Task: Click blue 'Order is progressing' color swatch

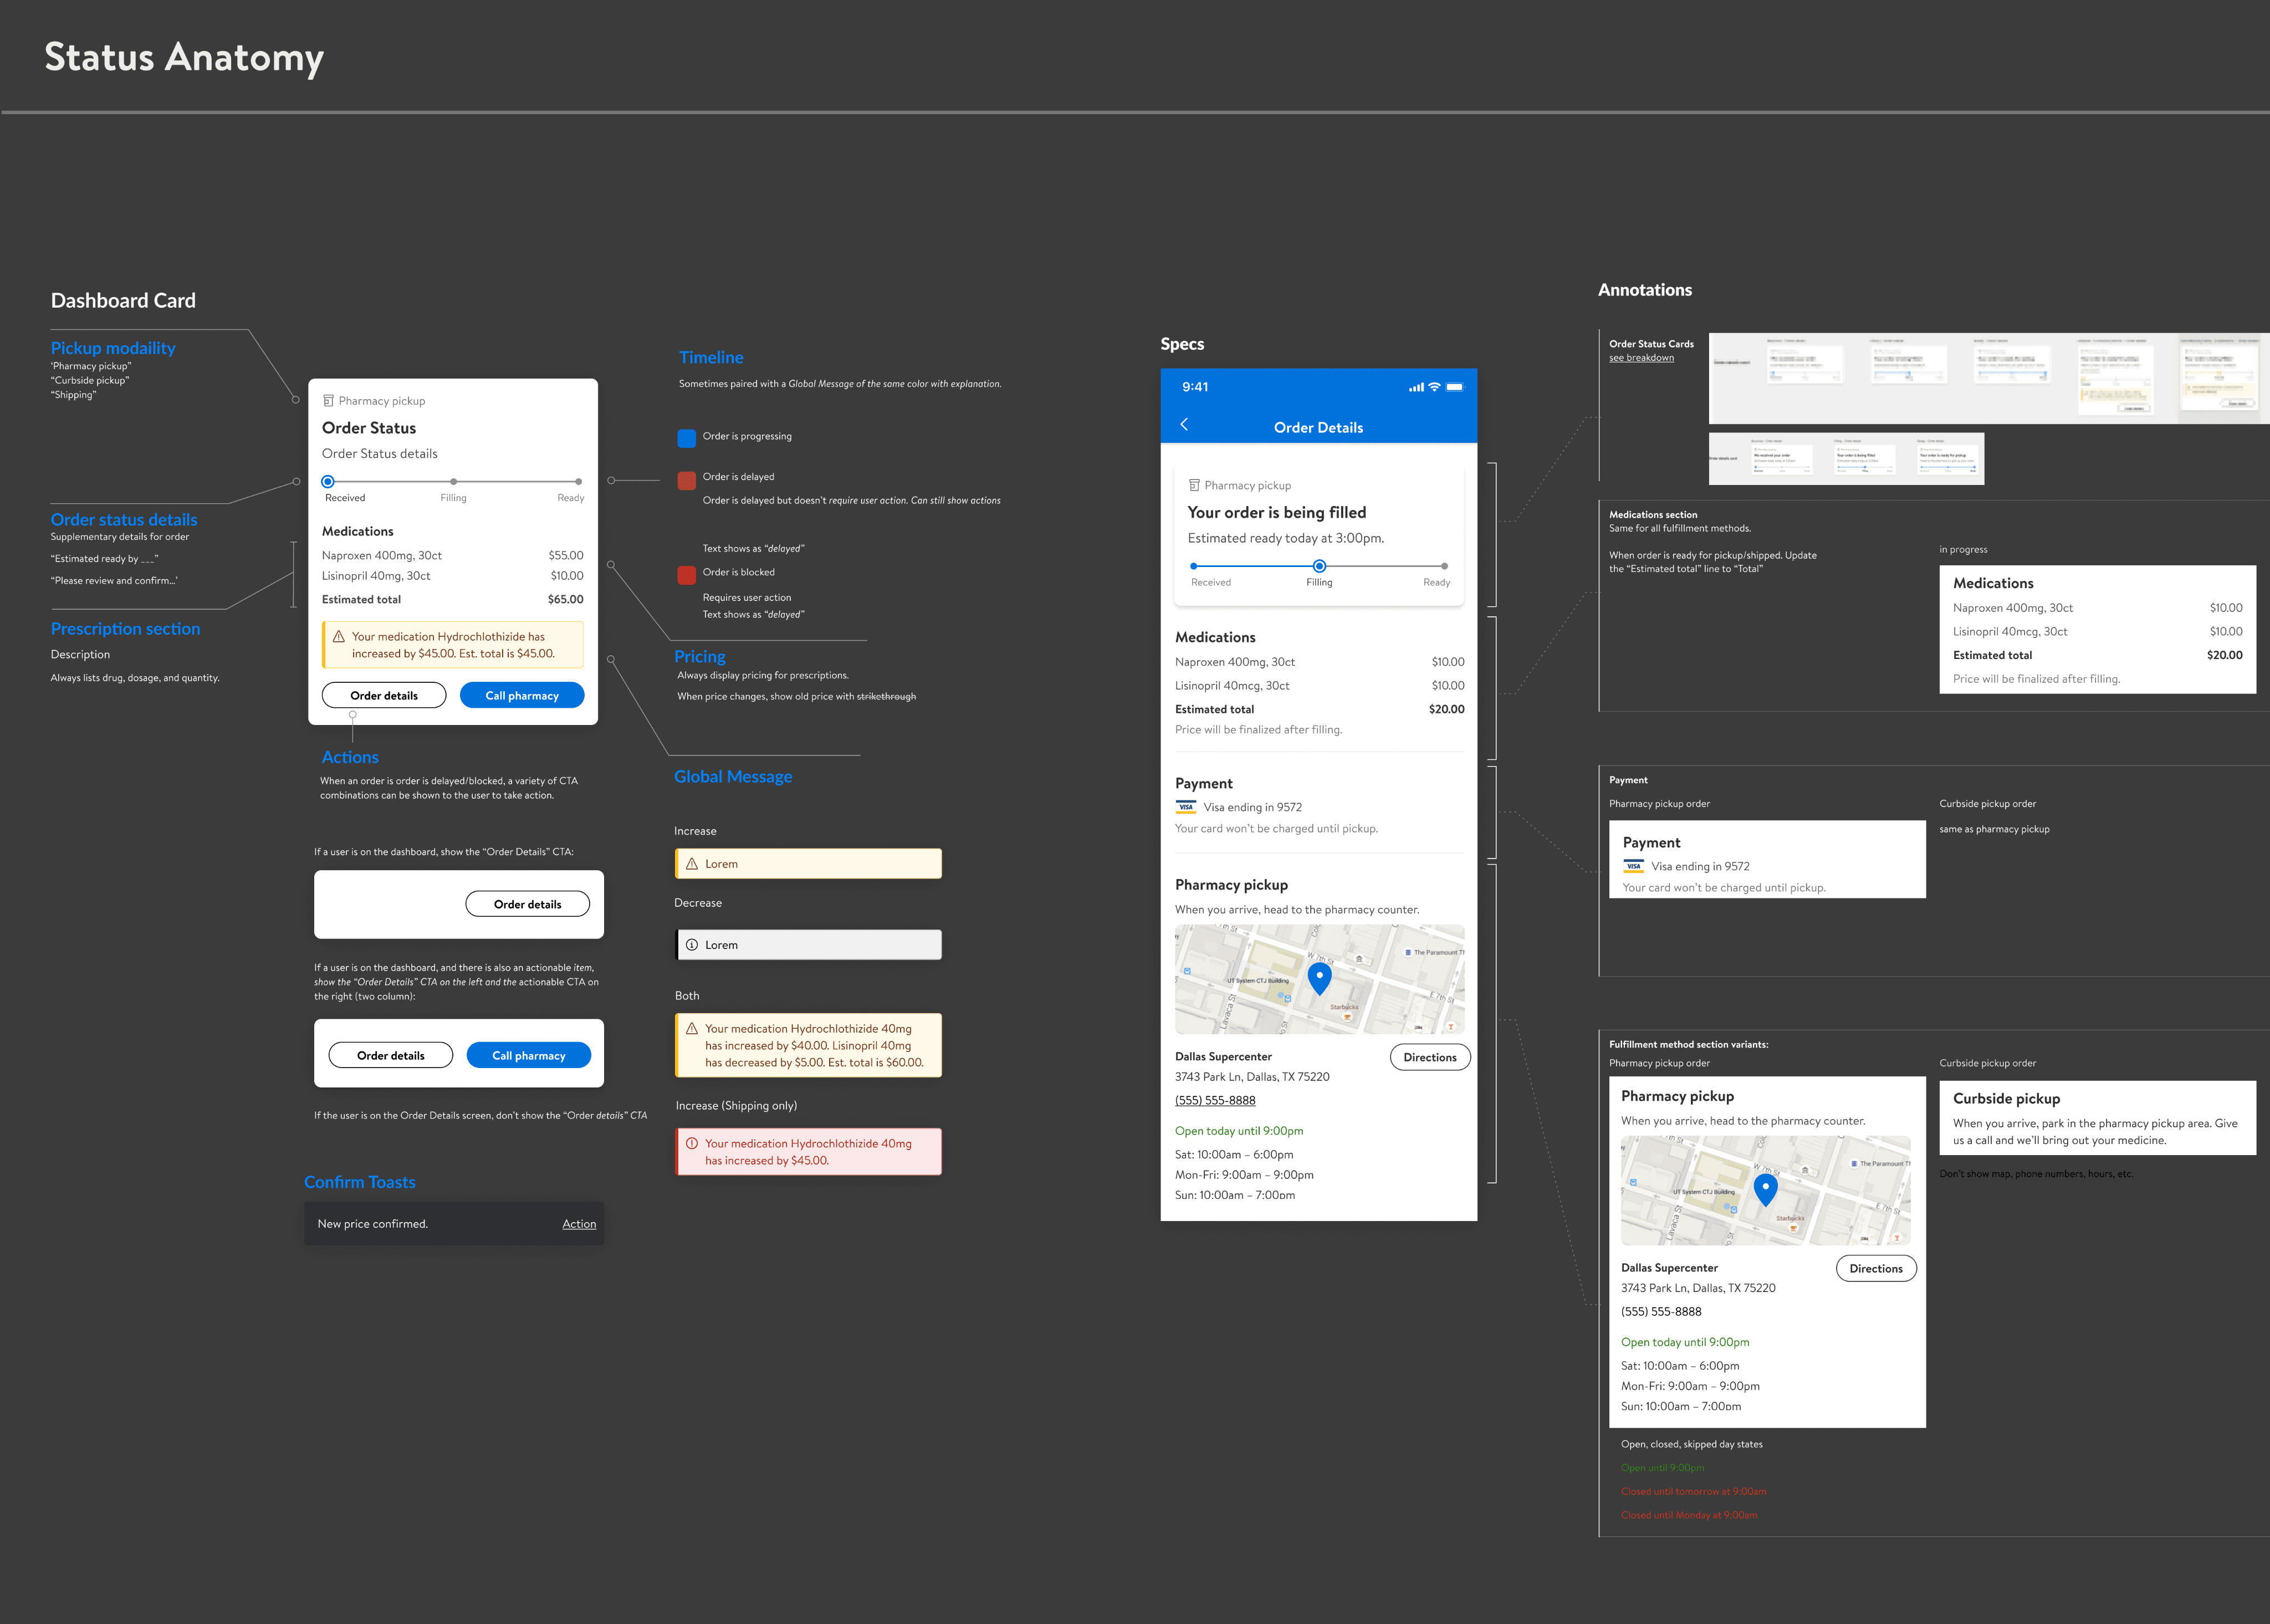Action: point(686,438)
